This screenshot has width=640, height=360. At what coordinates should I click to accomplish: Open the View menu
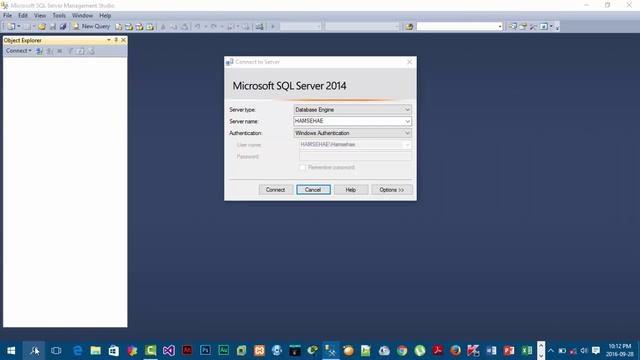coord(40,16)
